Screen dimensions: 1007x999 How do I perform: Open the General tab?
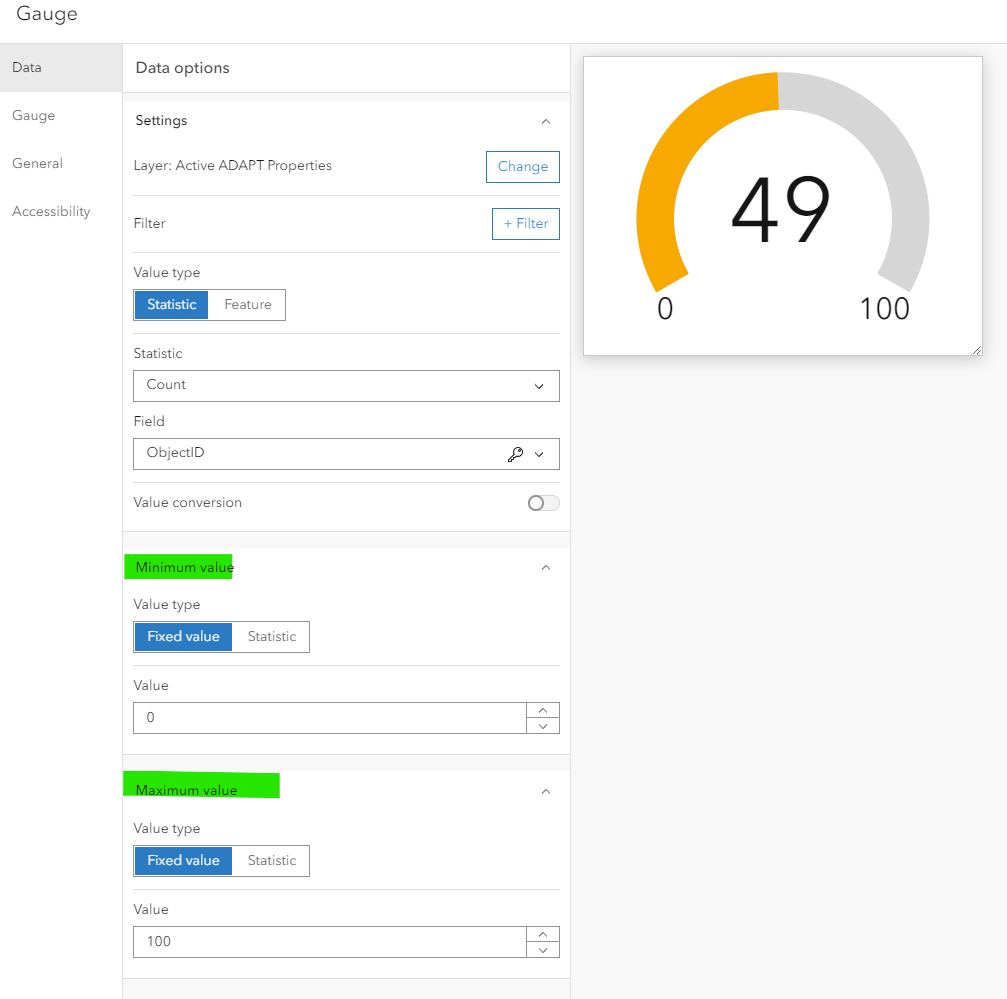point(36,163)
